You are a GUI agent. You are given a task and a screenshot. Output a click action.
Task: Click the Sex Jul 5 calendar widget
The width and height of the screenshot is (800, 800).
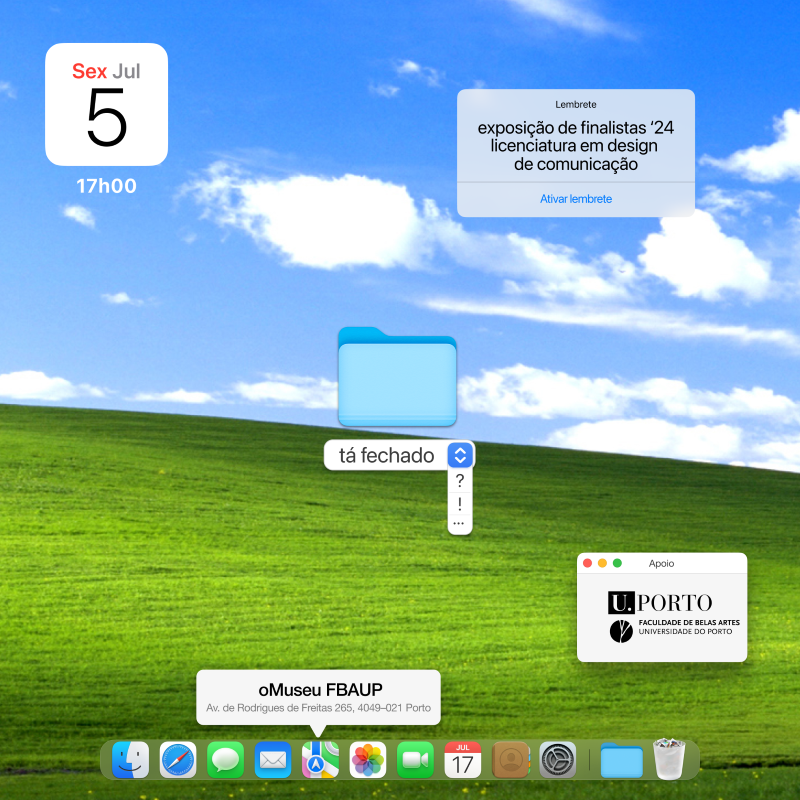coord(106,104)
